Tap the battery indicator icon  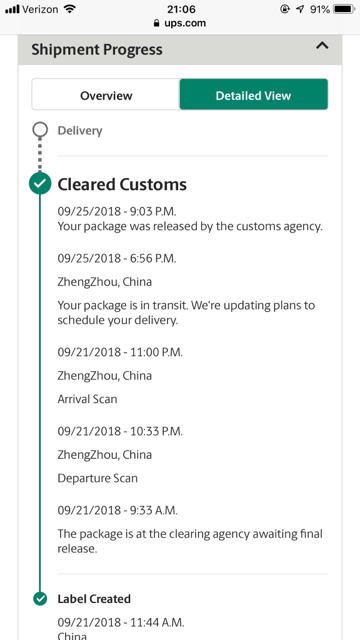344,9
